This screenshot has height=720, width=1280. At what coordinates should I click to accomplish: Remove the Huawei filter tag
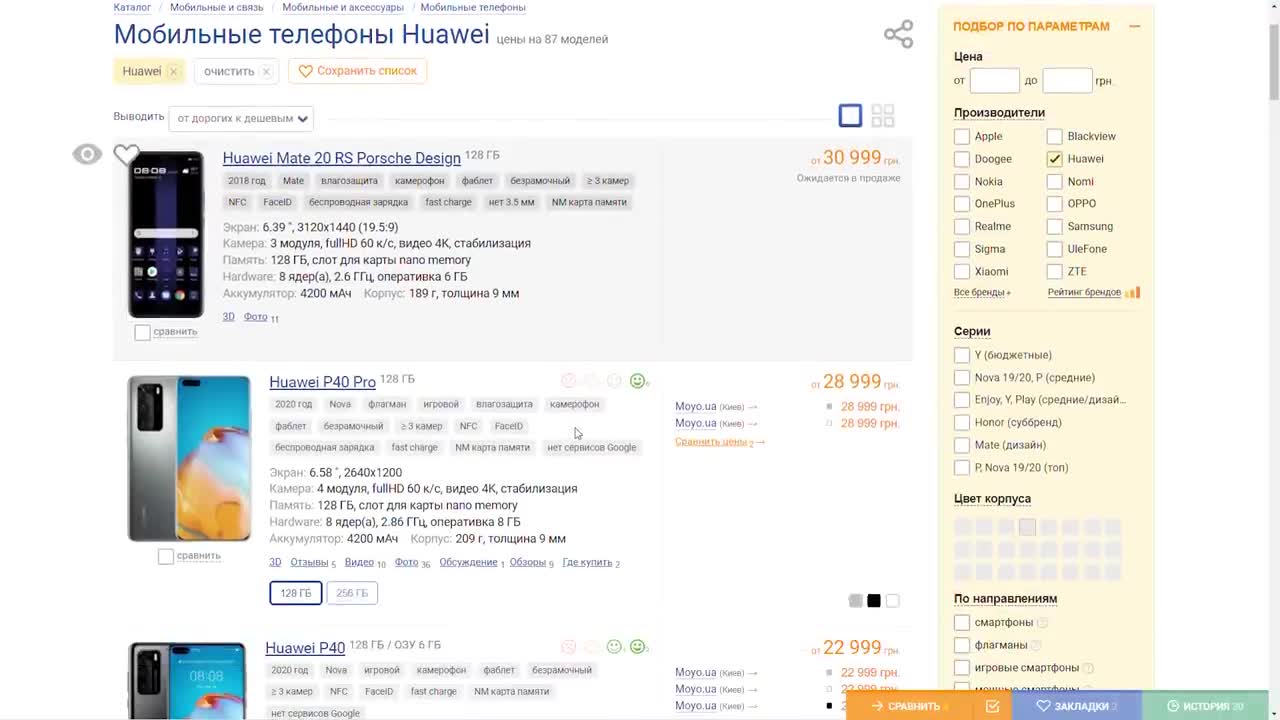(173, 71)
